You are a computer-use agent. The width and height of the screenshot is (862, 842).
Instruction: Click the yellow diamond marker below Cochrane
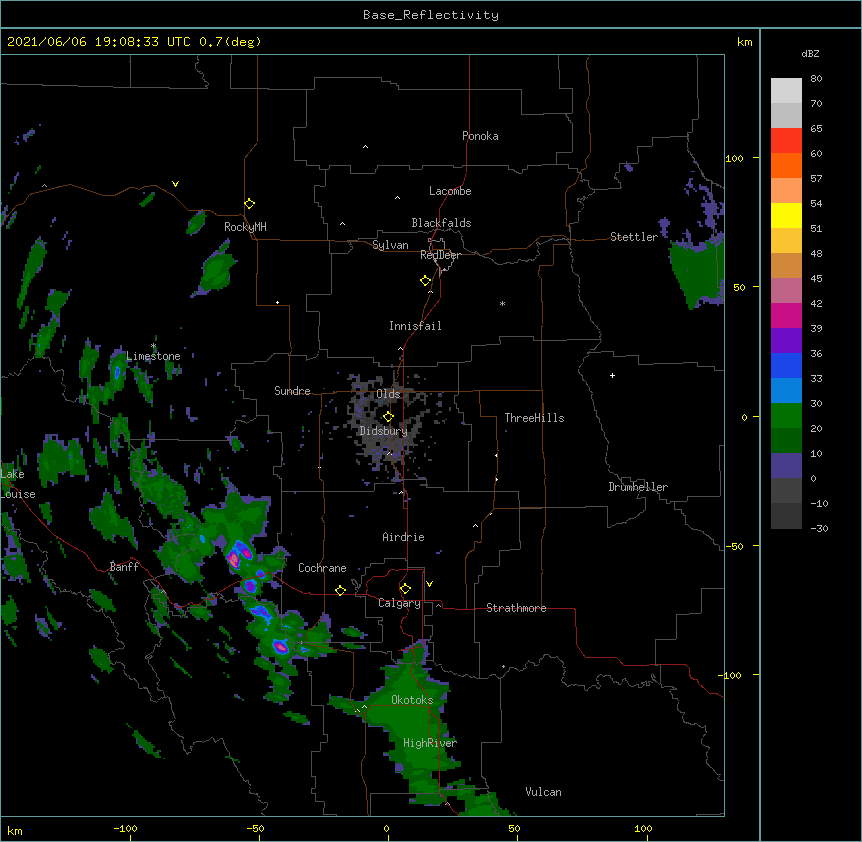coord(340,590)
